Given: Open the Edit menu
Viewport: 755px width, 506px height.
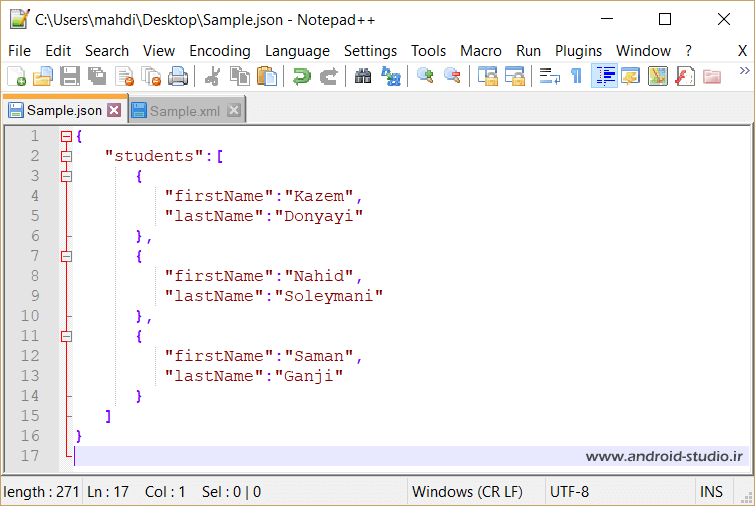Looking at the screenshot, I should 58,51.
